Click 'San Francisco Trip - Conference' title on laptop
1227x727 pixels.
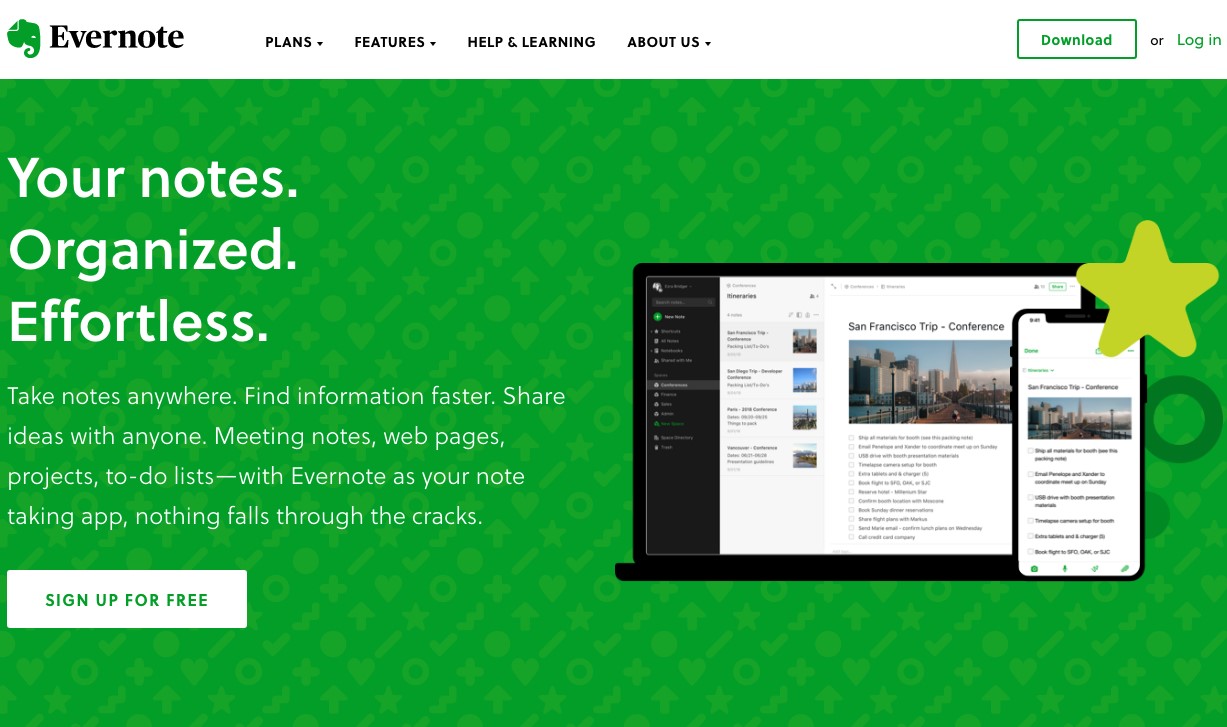coord(926,326)
